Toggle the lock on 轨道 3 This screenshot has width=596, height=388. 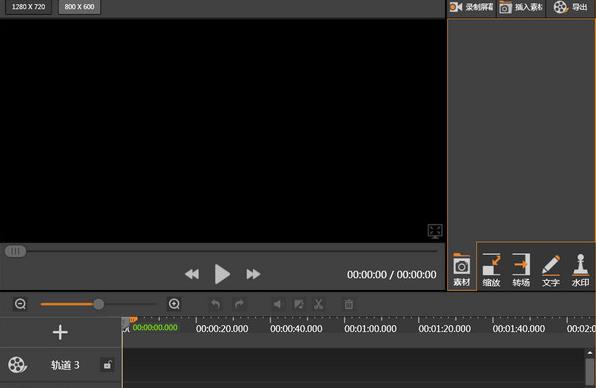point(107,365)
